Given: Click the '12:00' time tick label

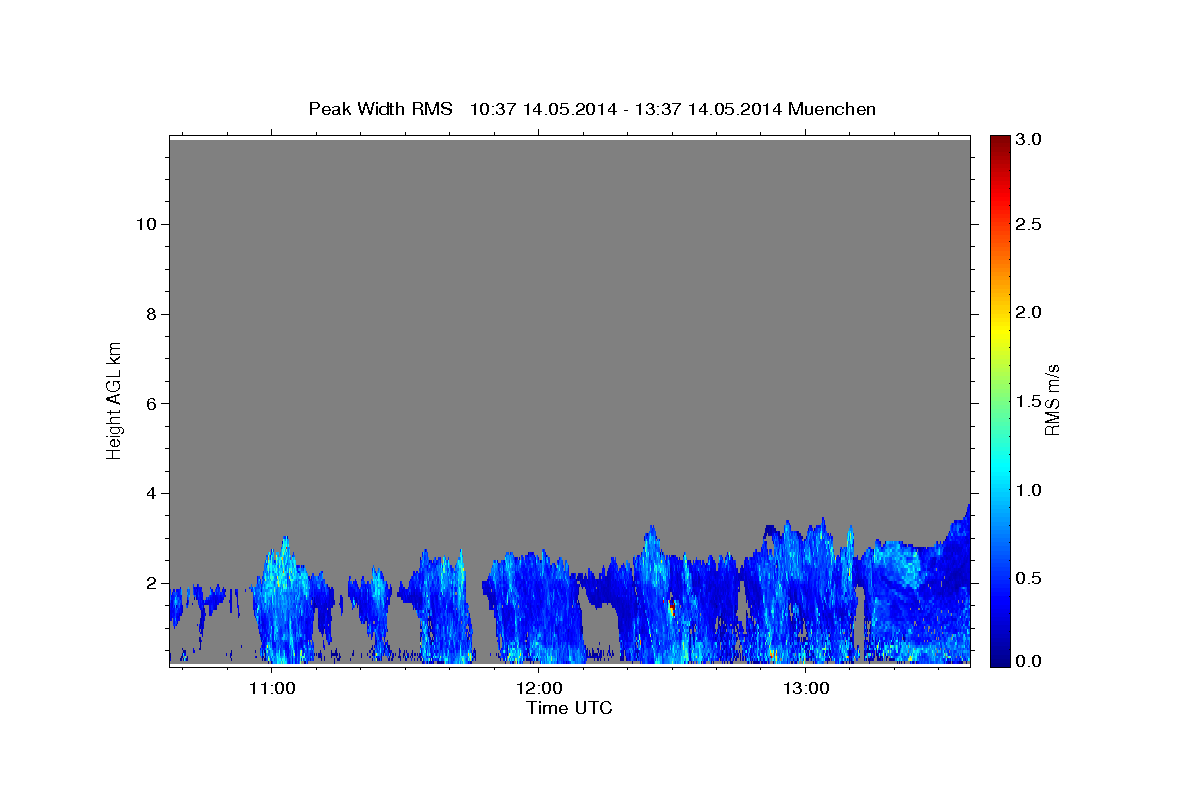Looking at the screenshot, I should coord(538,689).
